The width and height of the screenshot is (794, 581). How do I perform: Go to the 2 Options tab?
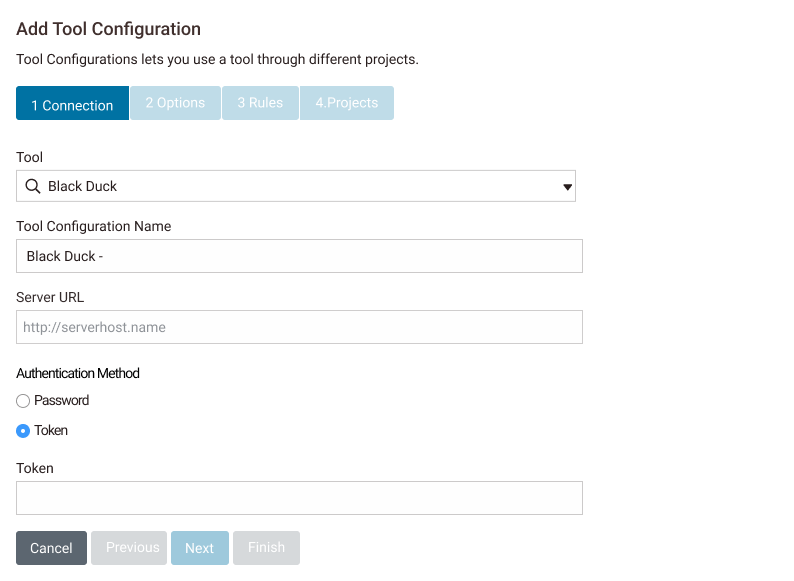click(x=175, y=103)
